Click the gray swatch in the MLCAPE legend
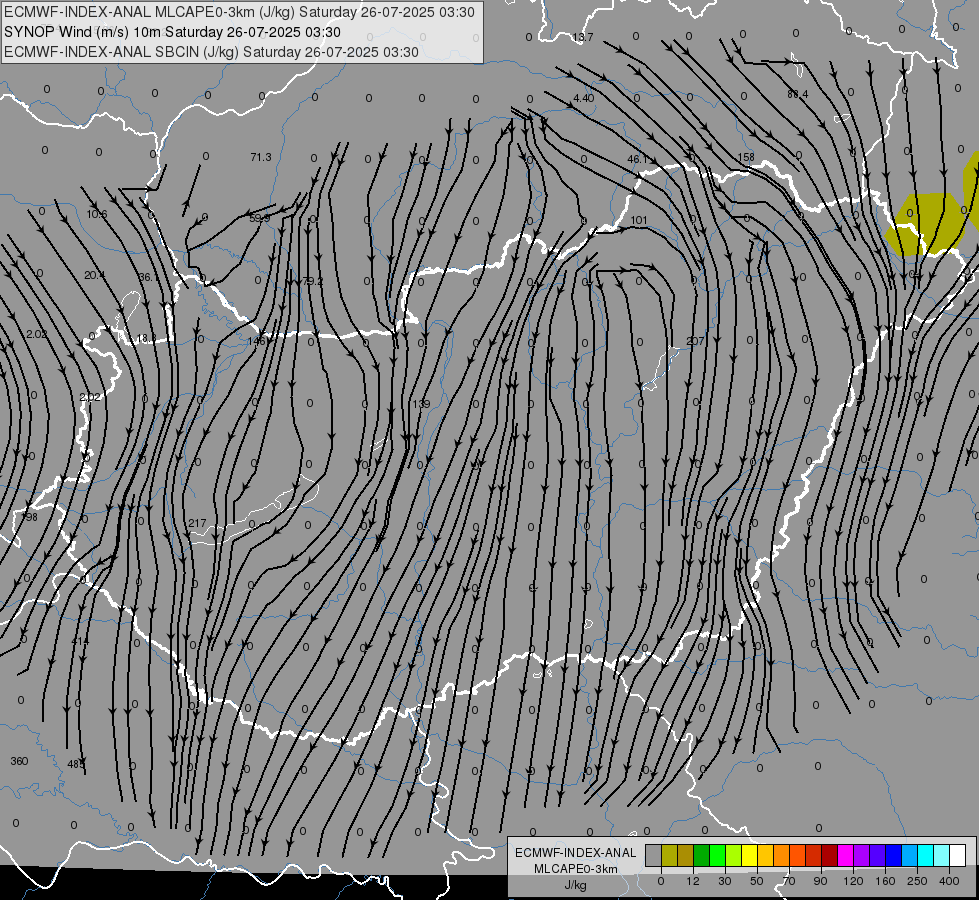 click(x=654, y=855)
